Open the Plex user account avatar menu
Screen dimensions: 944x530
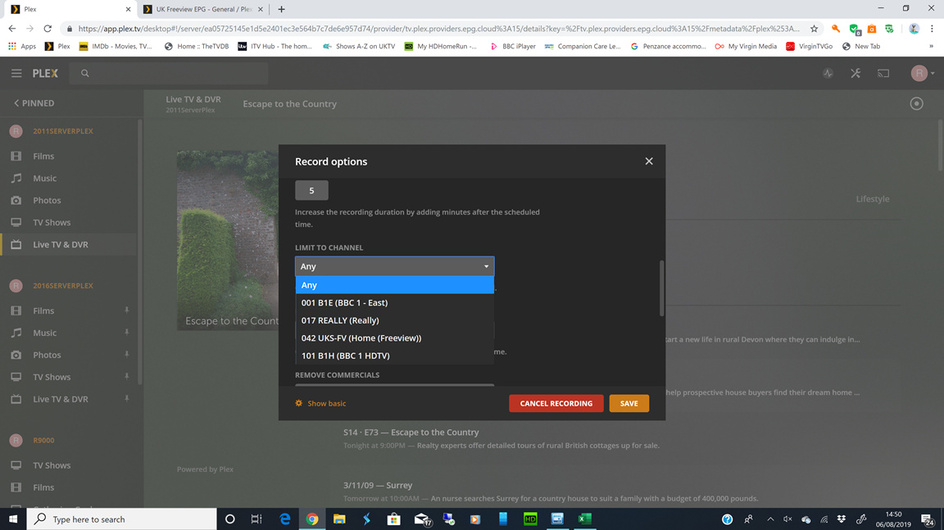pos(922,73)
